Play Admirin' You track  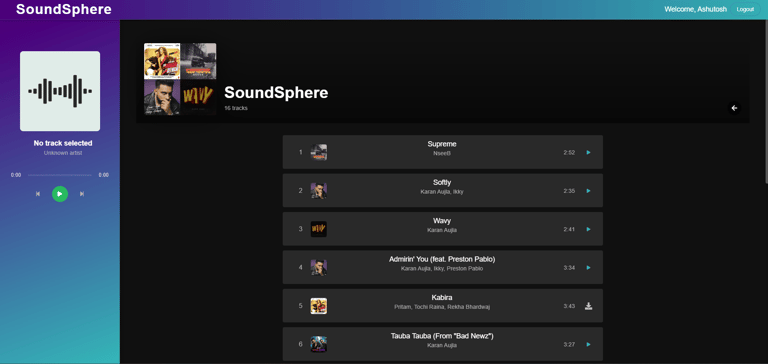point(588,267)
